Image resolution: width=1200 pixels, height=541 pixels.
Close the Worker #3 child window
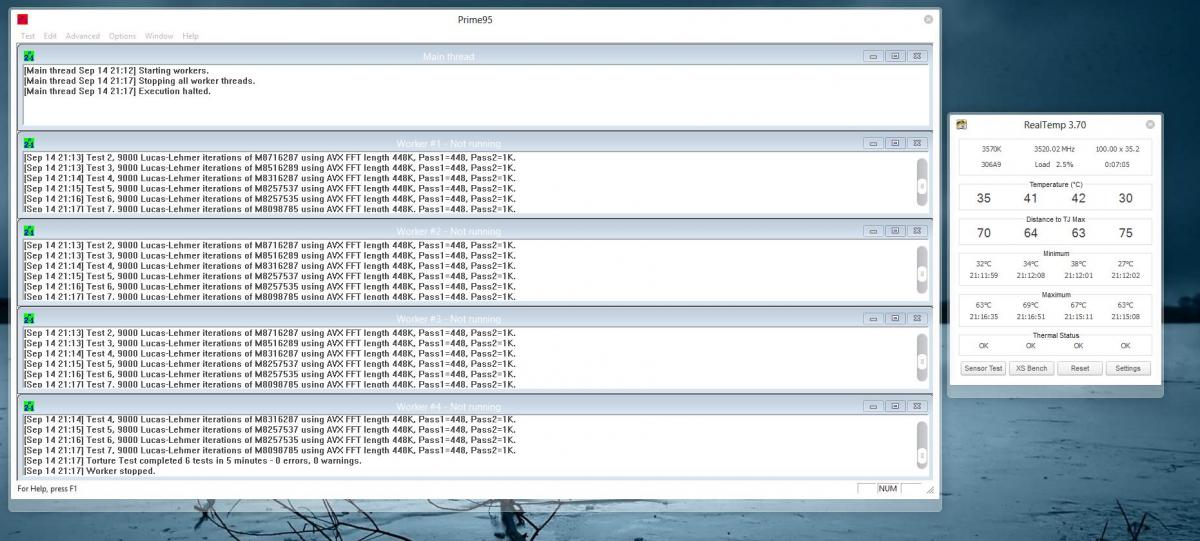[x=918, y=318]
